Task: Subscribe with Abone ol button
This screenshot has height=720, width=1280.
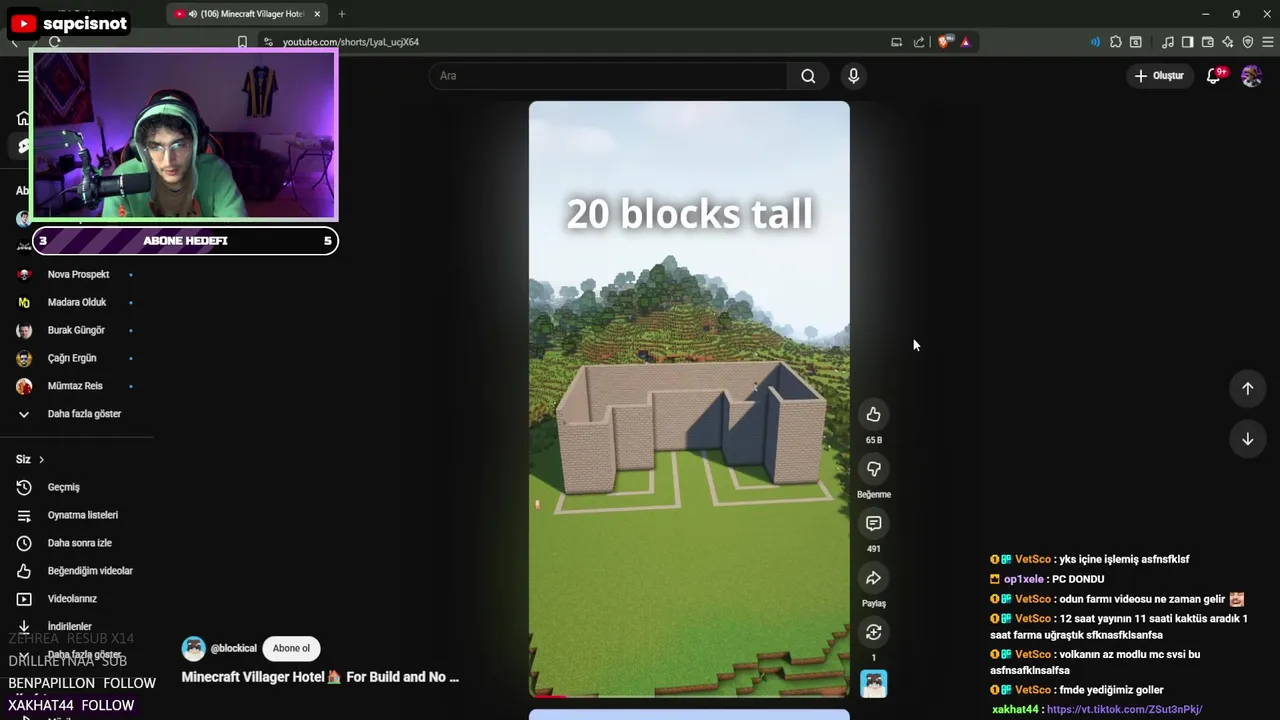Action: (291, 648)
